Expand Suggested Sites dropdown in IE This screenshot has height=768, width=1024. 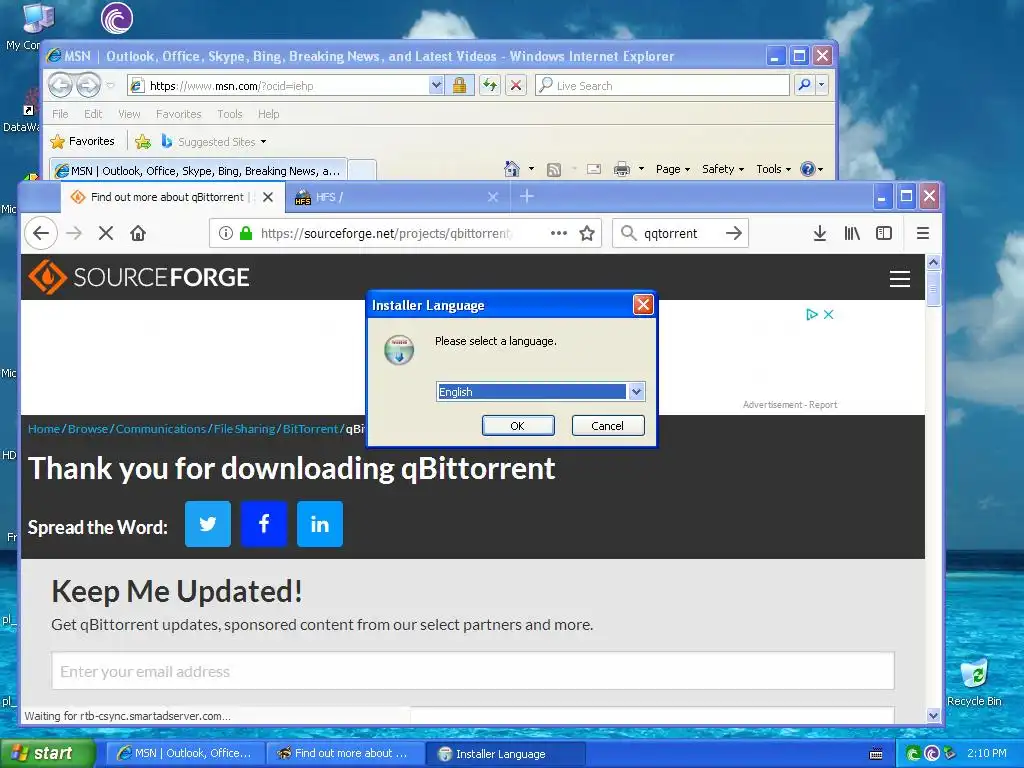click(263, 142)
